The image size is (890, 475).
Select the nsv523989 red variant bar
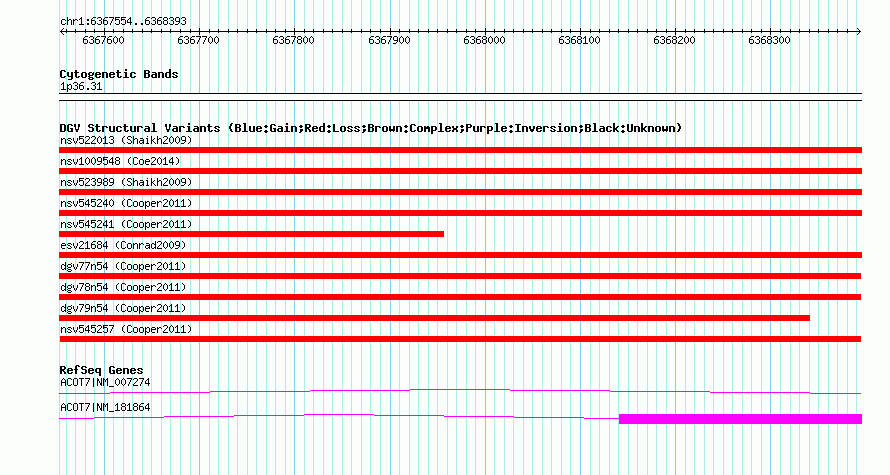[x=460, y=192]
